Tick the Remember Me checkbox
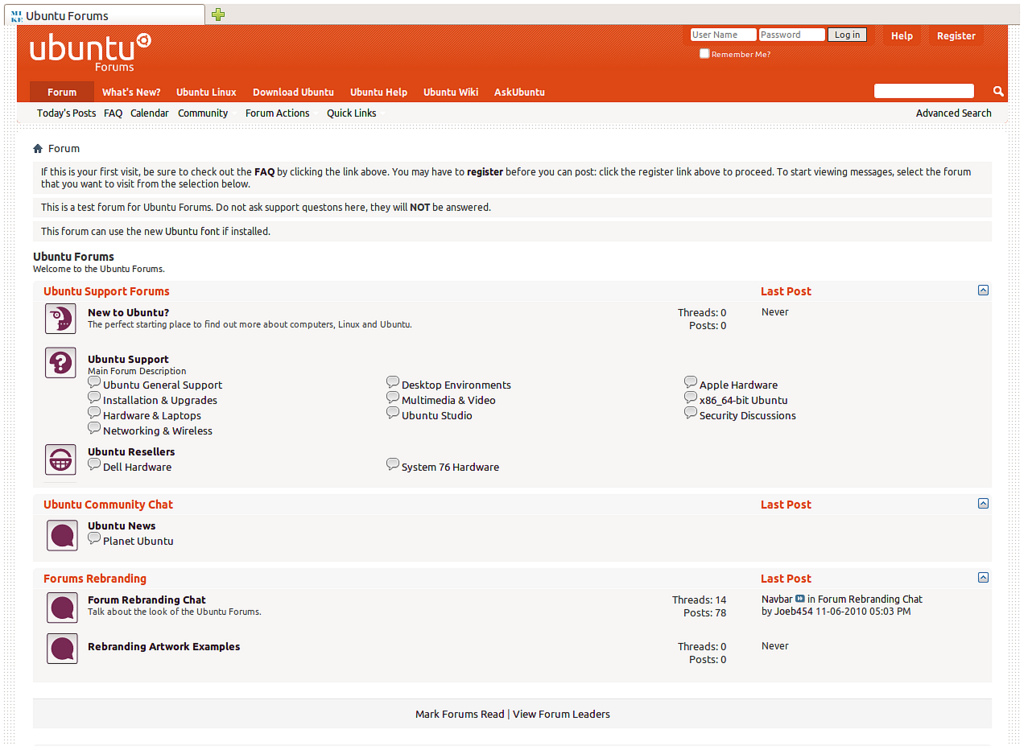This screenshot has height=750, width=1024. point(704,54)
